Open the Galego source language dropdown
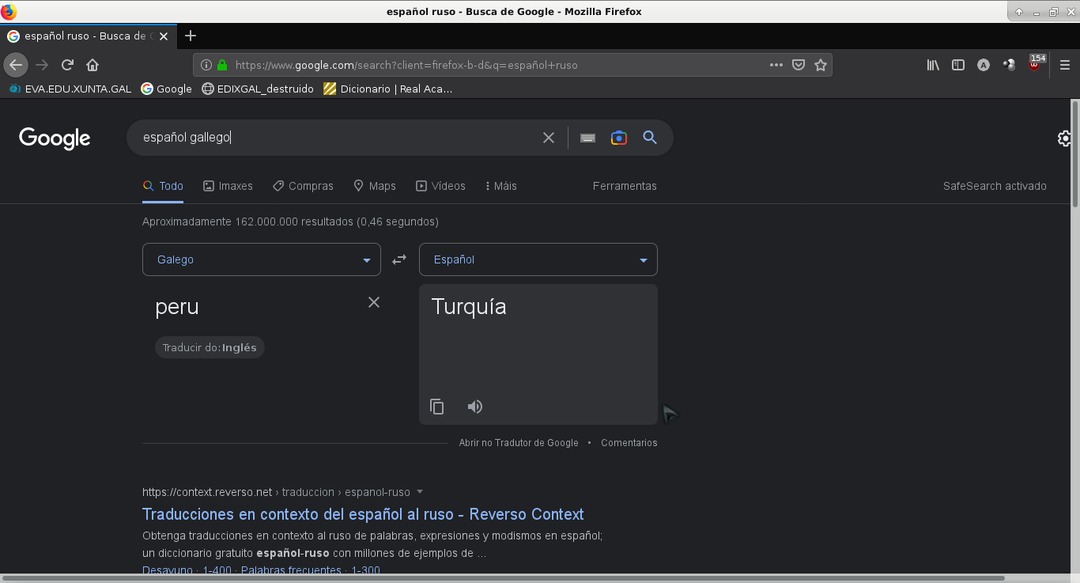 261,258
